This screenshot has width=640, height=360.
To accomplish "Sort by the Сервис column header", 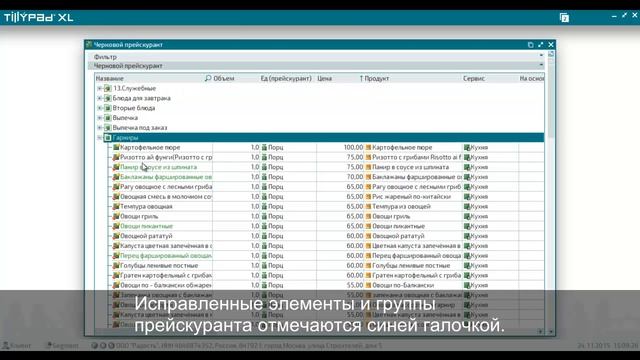I will (473, 78).
